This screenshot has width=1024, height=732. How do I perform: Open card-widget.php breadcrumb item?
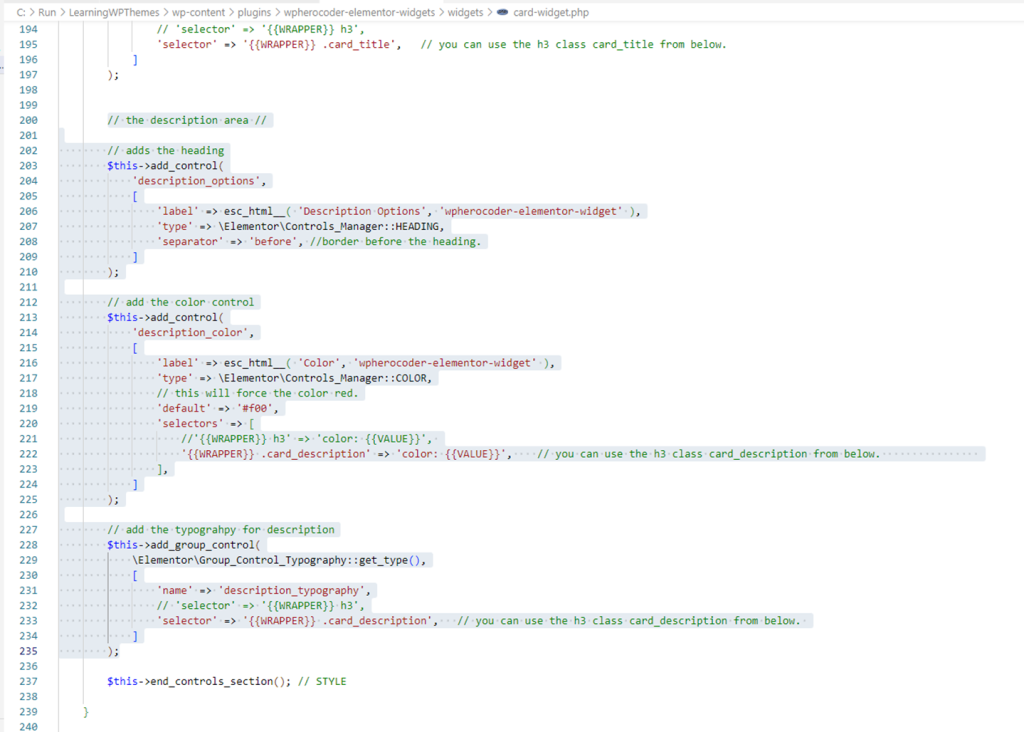[551, 12]
